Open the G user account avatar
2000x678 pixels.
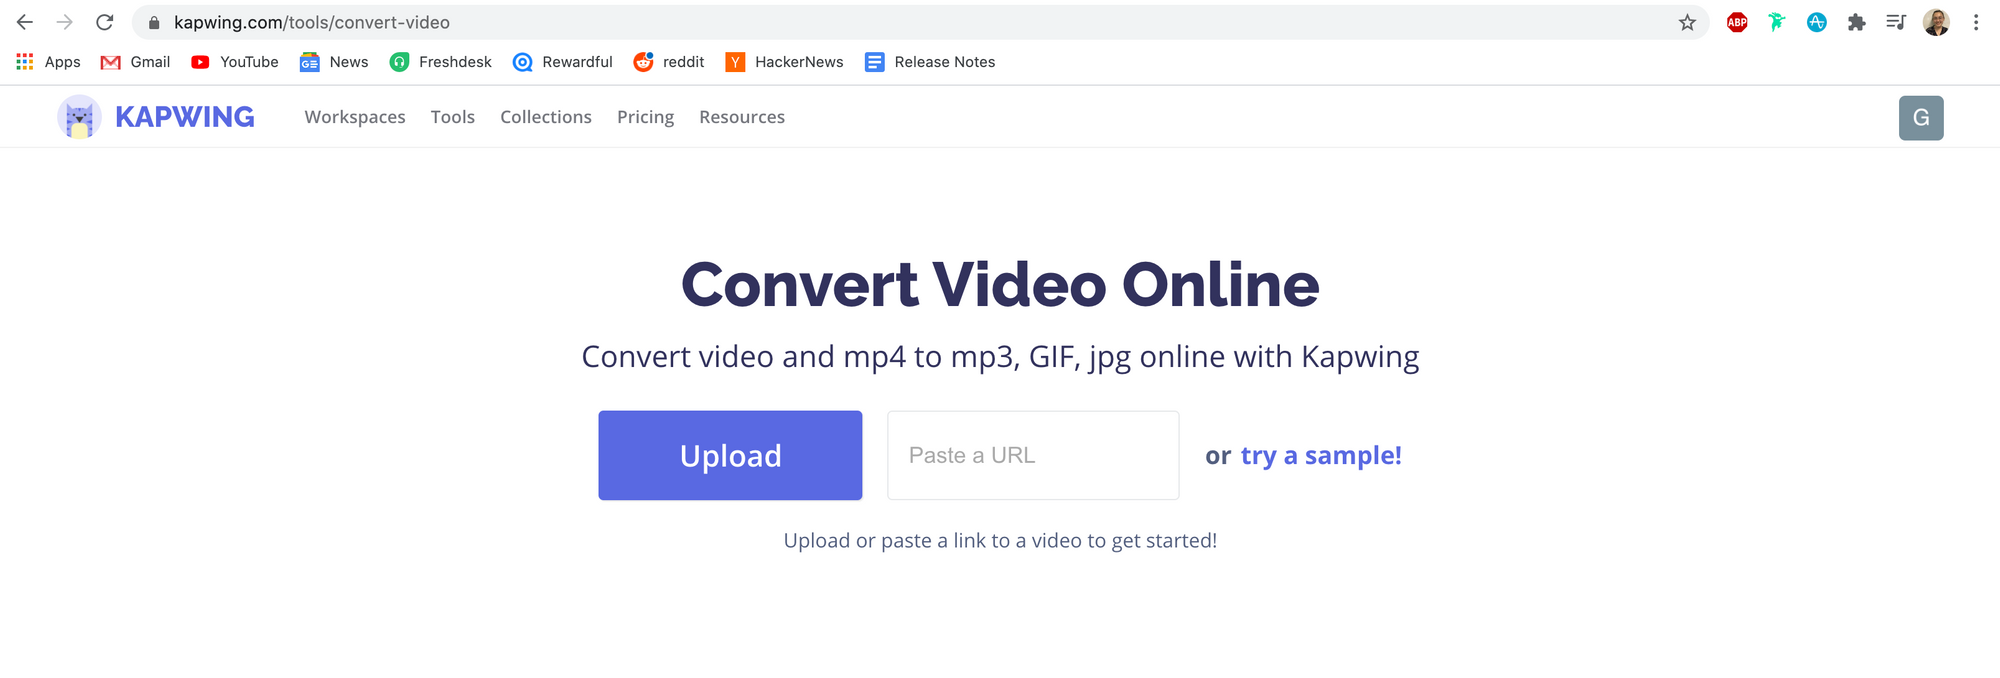(x=1921, y=118)
